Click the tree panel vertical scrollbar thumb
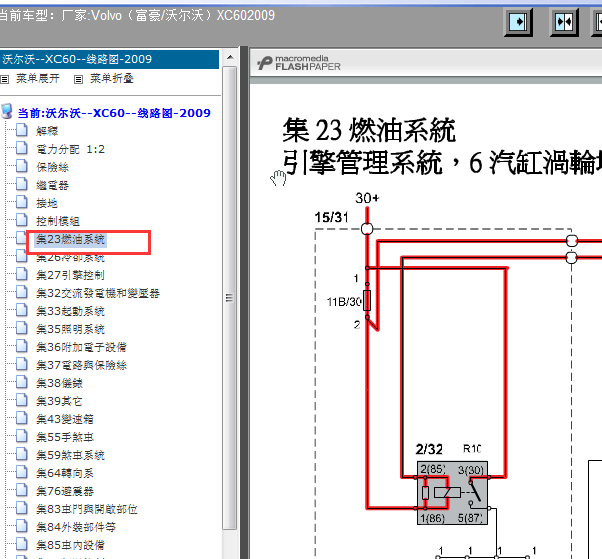Image resolution: width=602 pixels, height=559 pixels. click(x=230, y=298)
